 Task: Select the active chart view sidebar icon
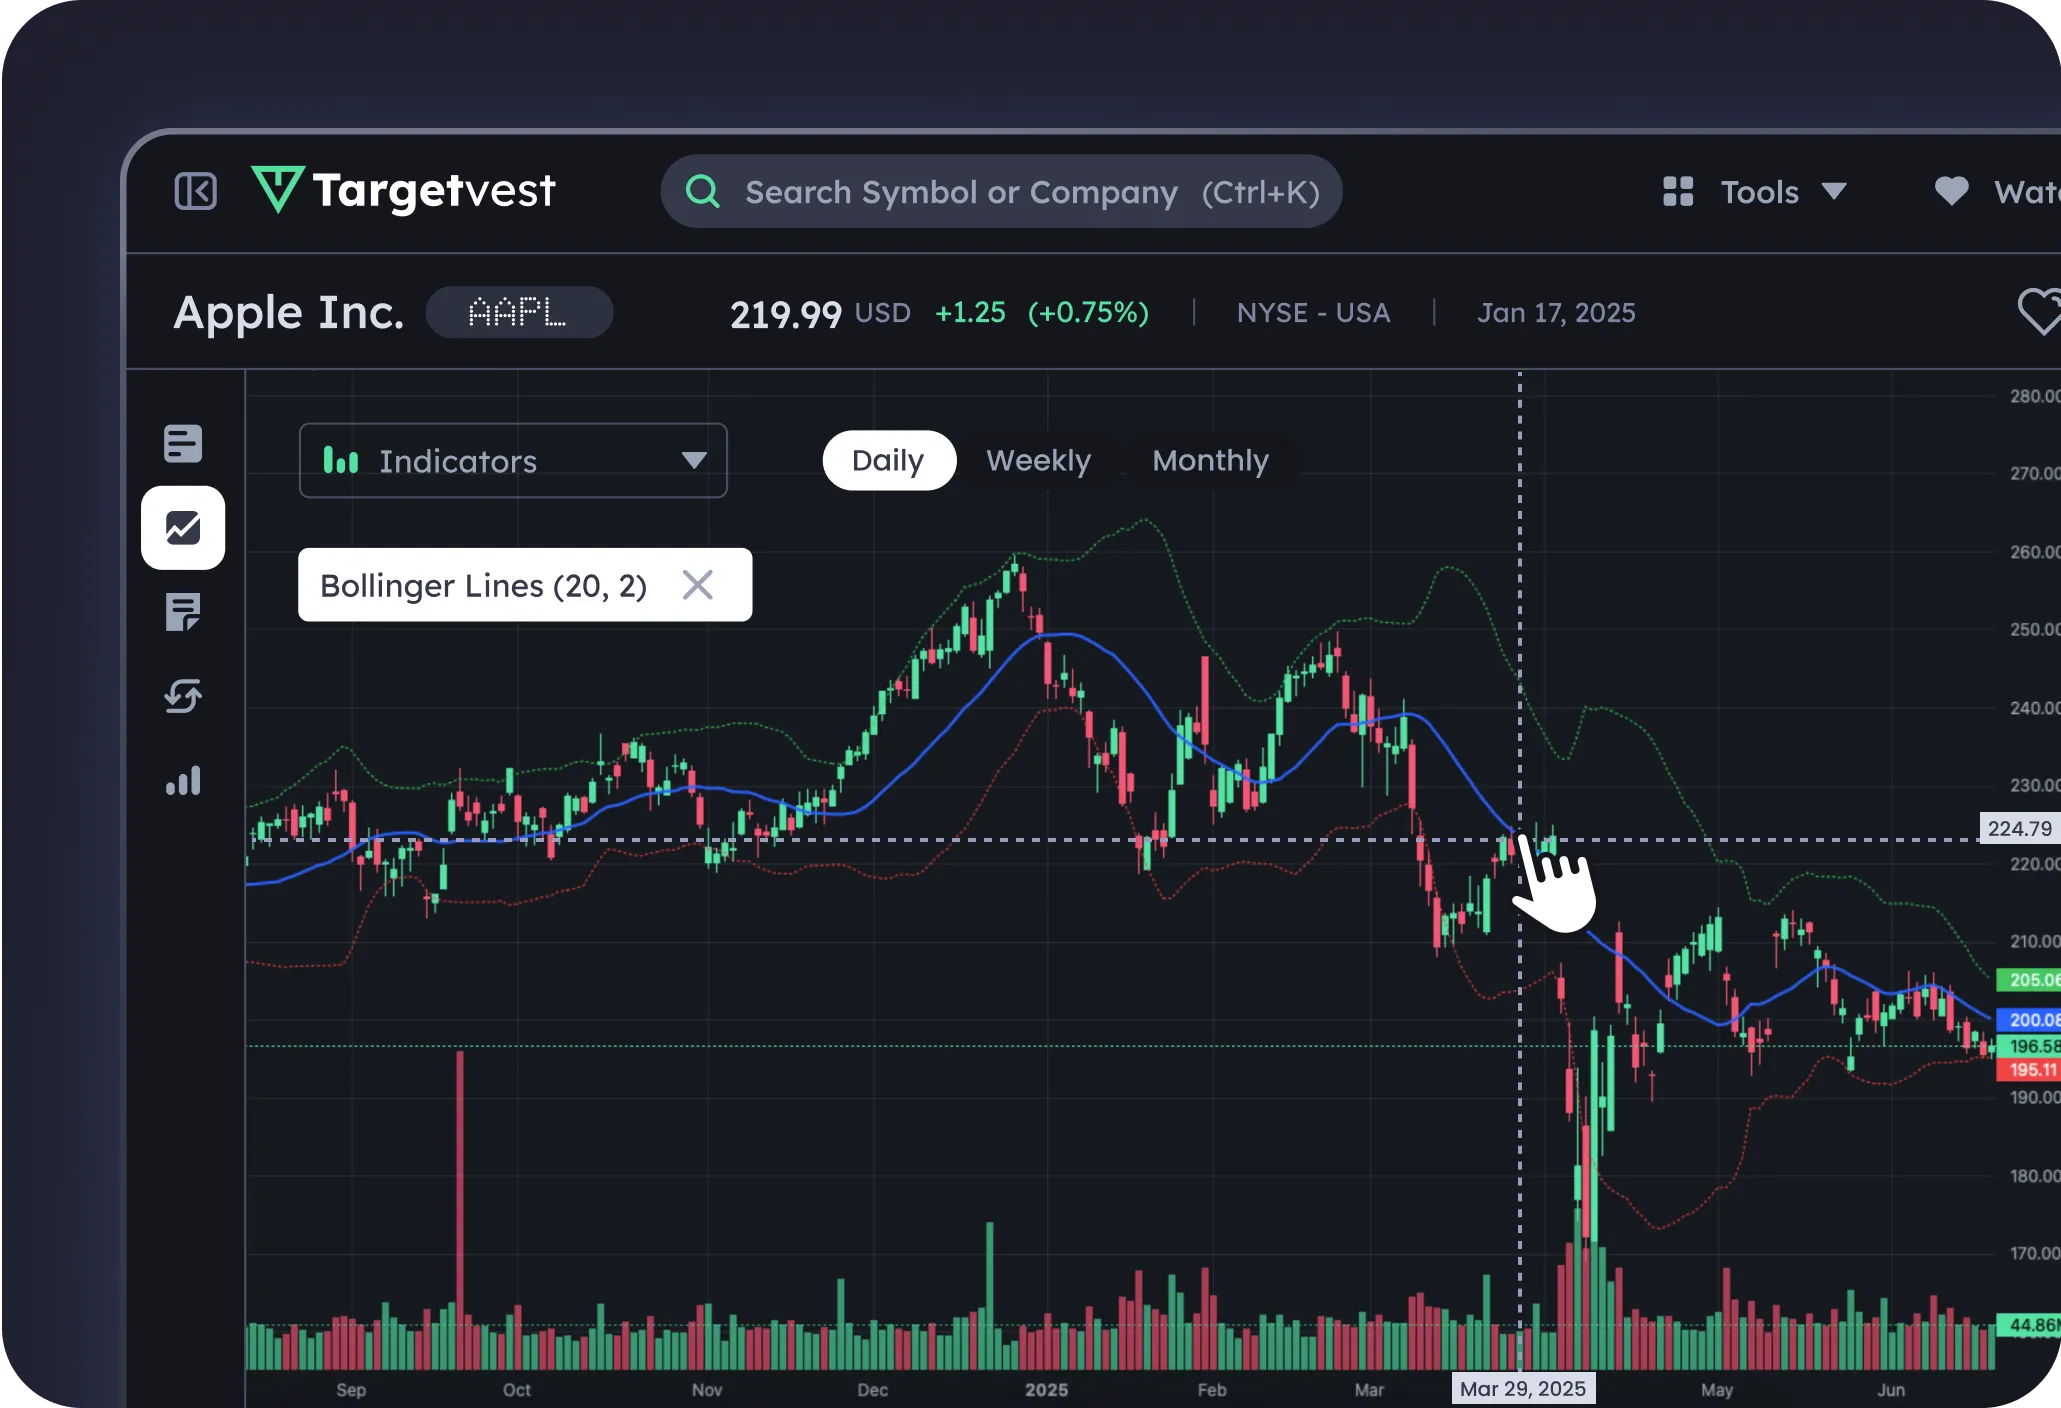tap(183, 528)
